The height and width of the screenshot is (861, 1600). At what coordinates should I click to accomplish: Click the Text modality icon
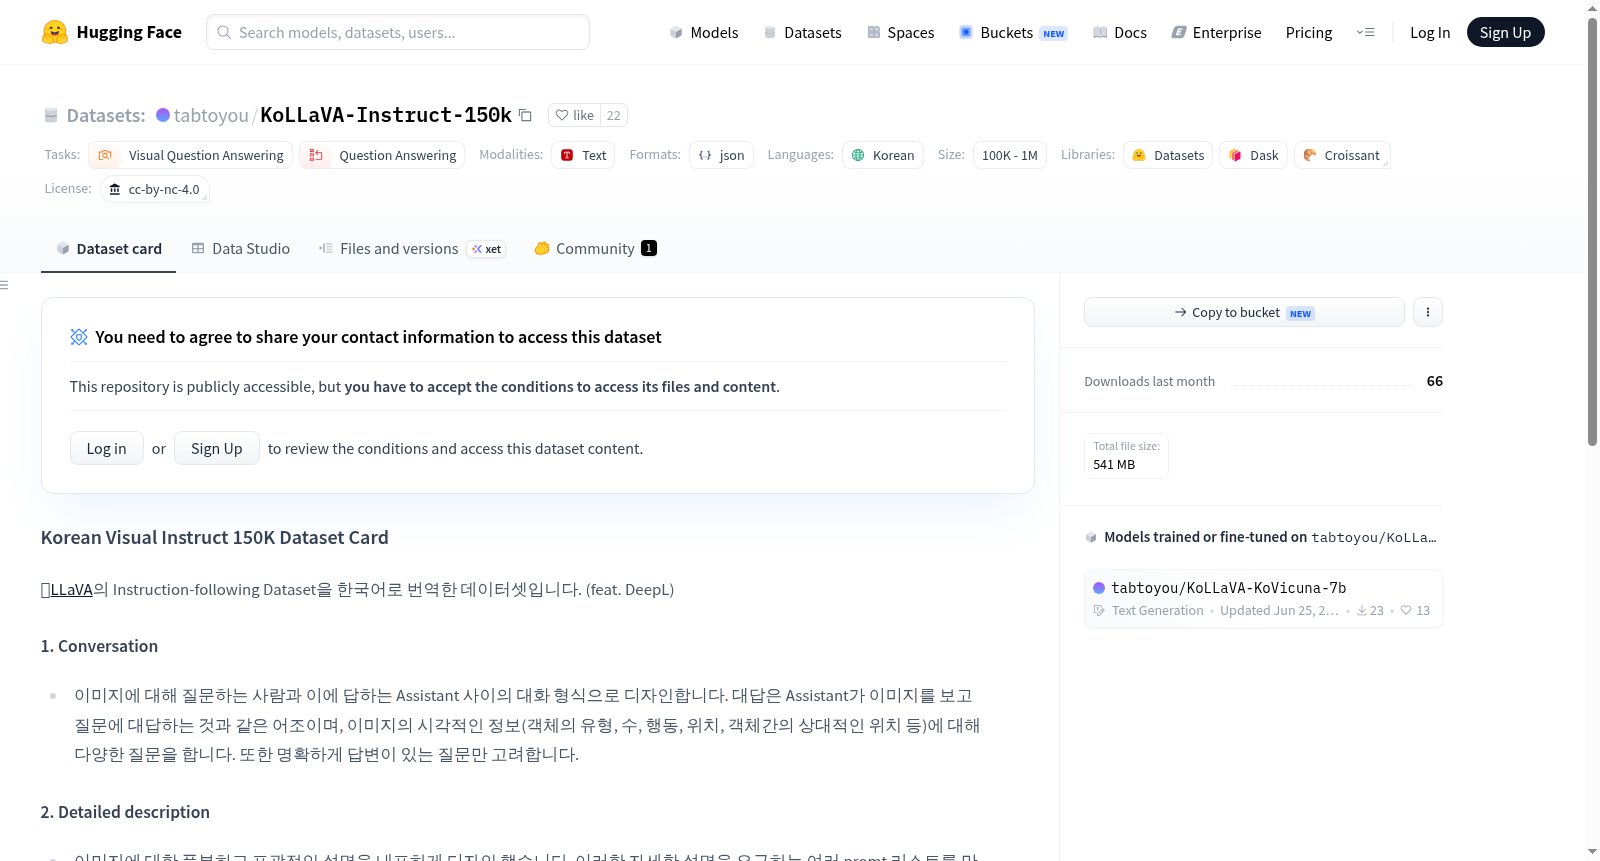click(x=567, y=155)
